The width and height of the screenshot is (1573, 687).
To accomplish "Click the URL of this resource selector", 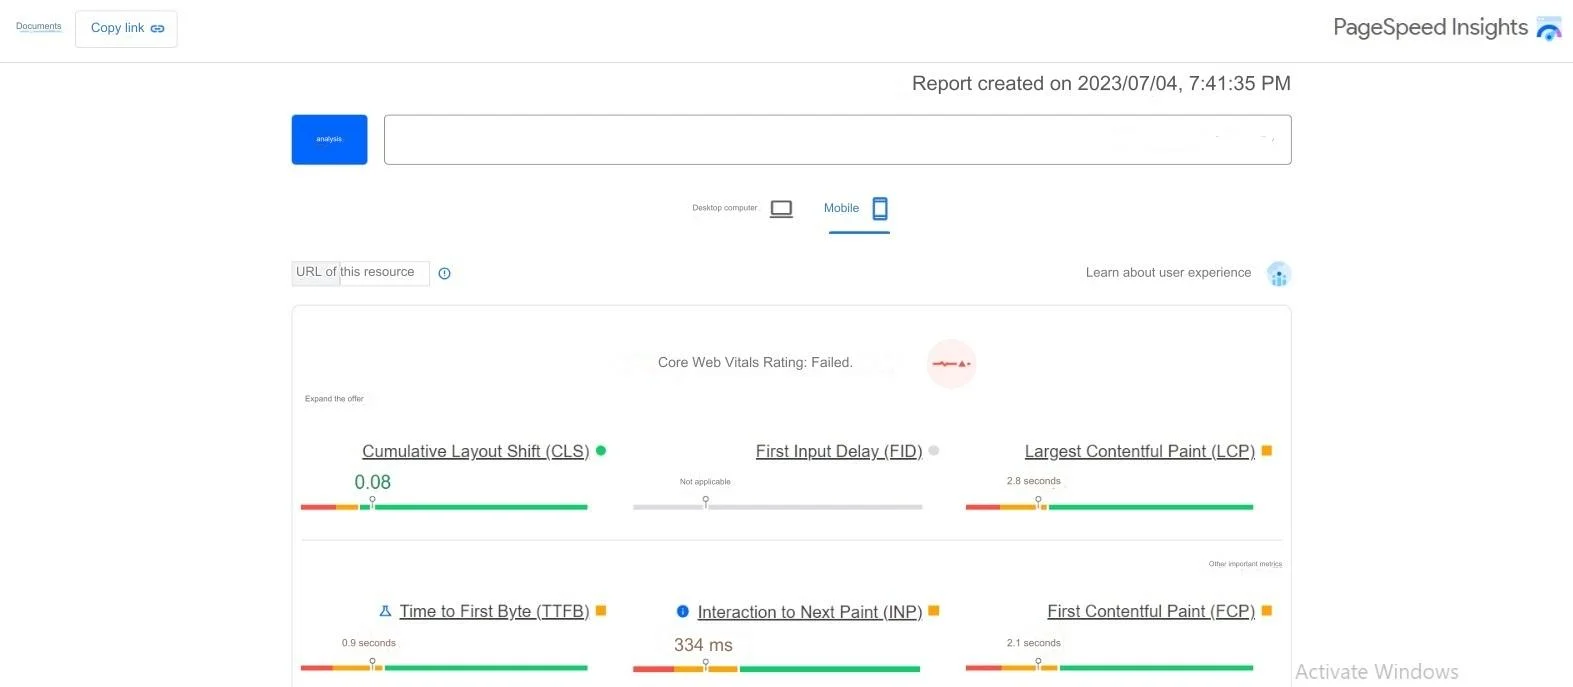I will 360,273.
